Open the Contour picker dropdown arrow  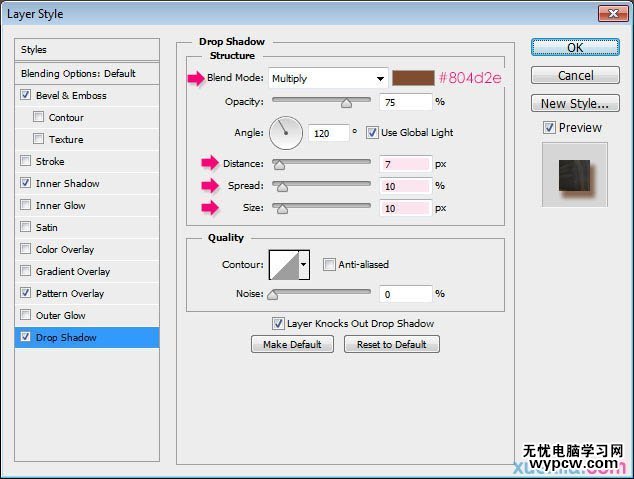click(304, 265)
